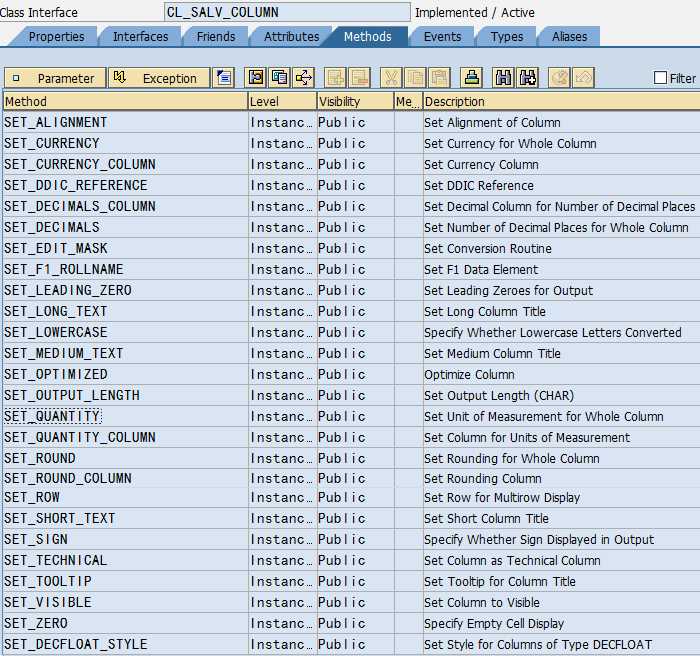Select the SET_TOOLTIP method cell
This screenshot has height=656, width=700.
tap(125, 581)
